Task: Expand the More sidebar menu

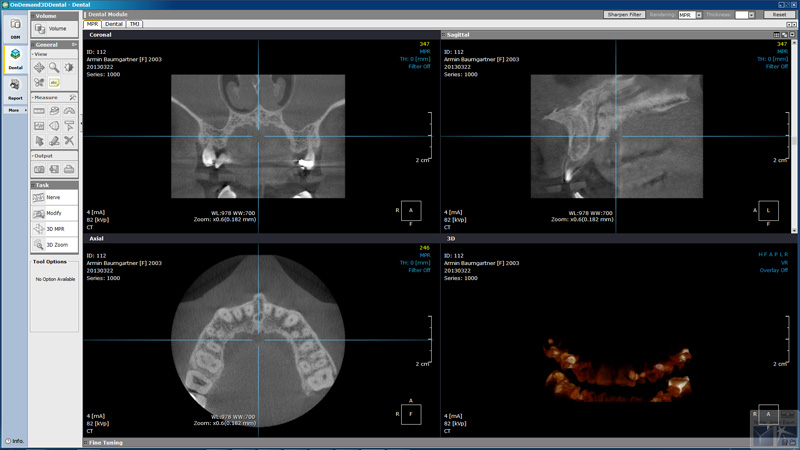Action: [x=15, y=110]
